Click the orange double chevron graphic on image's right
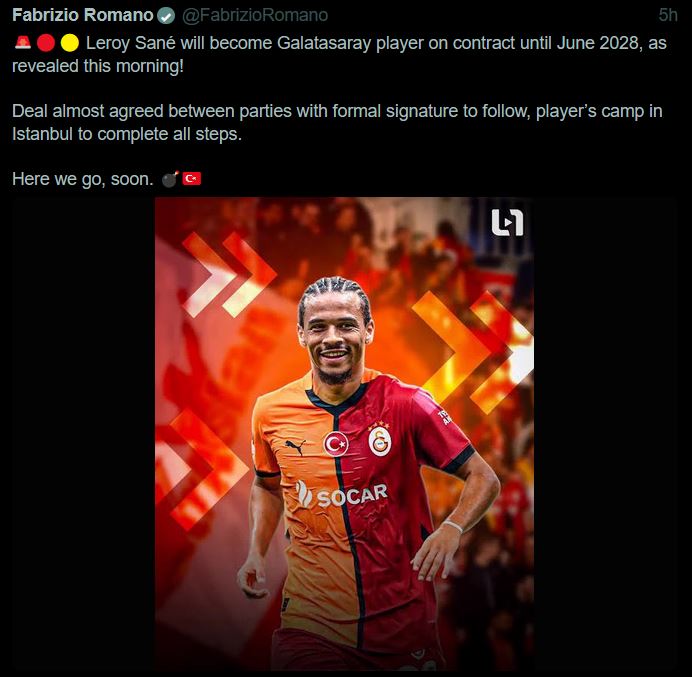Image resolution: width=692 pixels, height=677 pixels. coord(472,352)
